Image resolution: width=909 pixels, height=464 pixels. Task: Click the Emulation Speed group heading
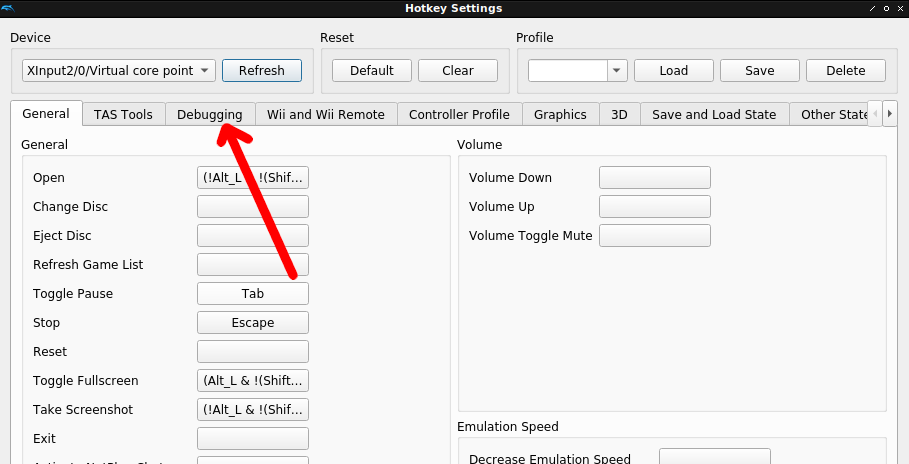[508, 426]
